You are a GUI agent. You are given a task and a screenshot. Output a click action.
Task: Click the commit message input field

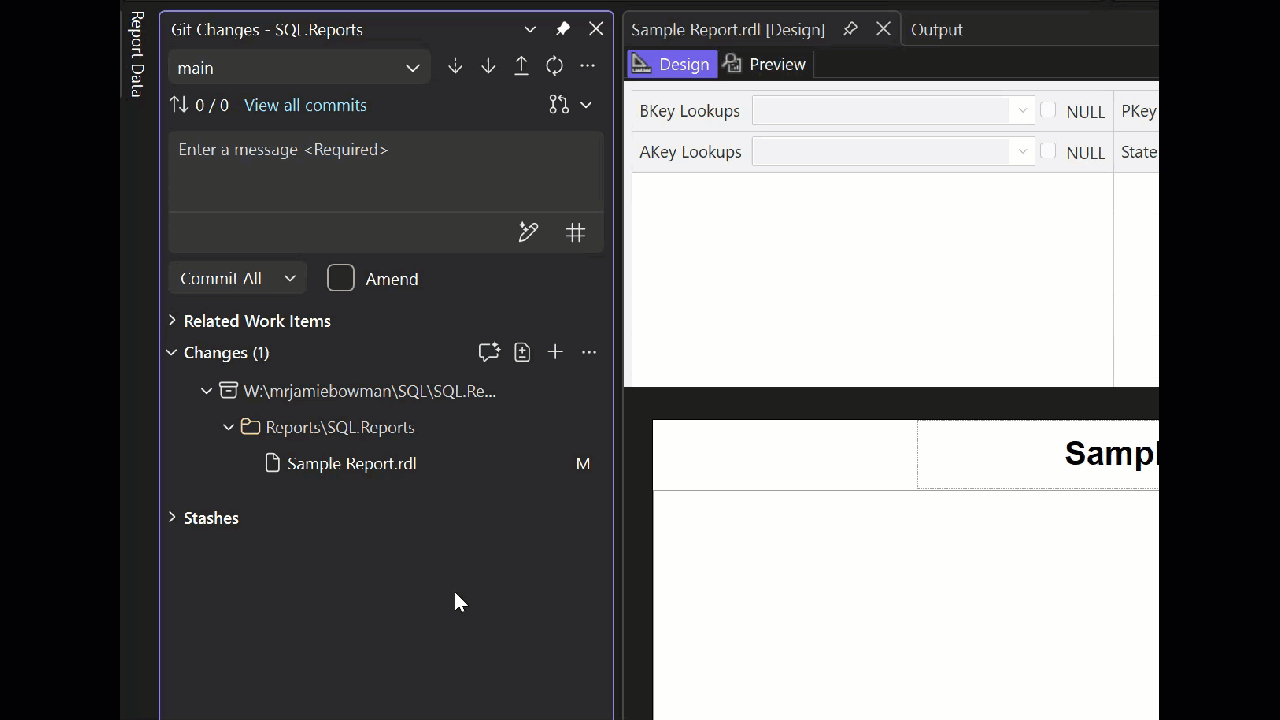point(386,172)
